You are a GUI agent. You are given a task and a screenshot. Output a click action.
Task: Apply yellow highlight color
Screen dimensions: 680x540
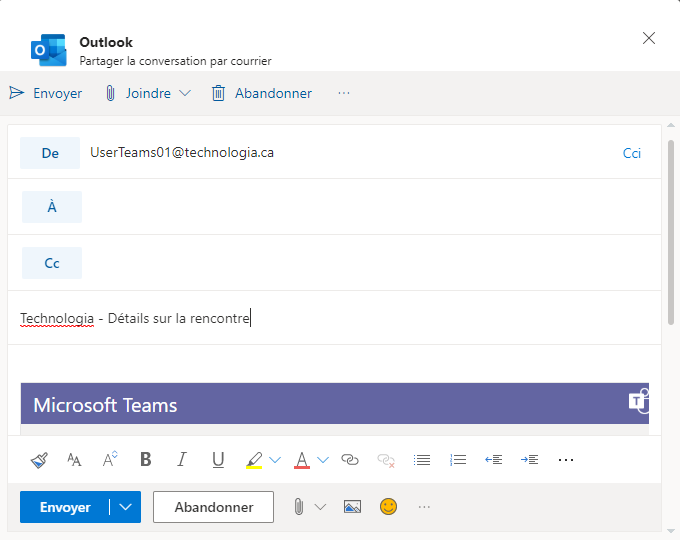[x=254, y=460]
